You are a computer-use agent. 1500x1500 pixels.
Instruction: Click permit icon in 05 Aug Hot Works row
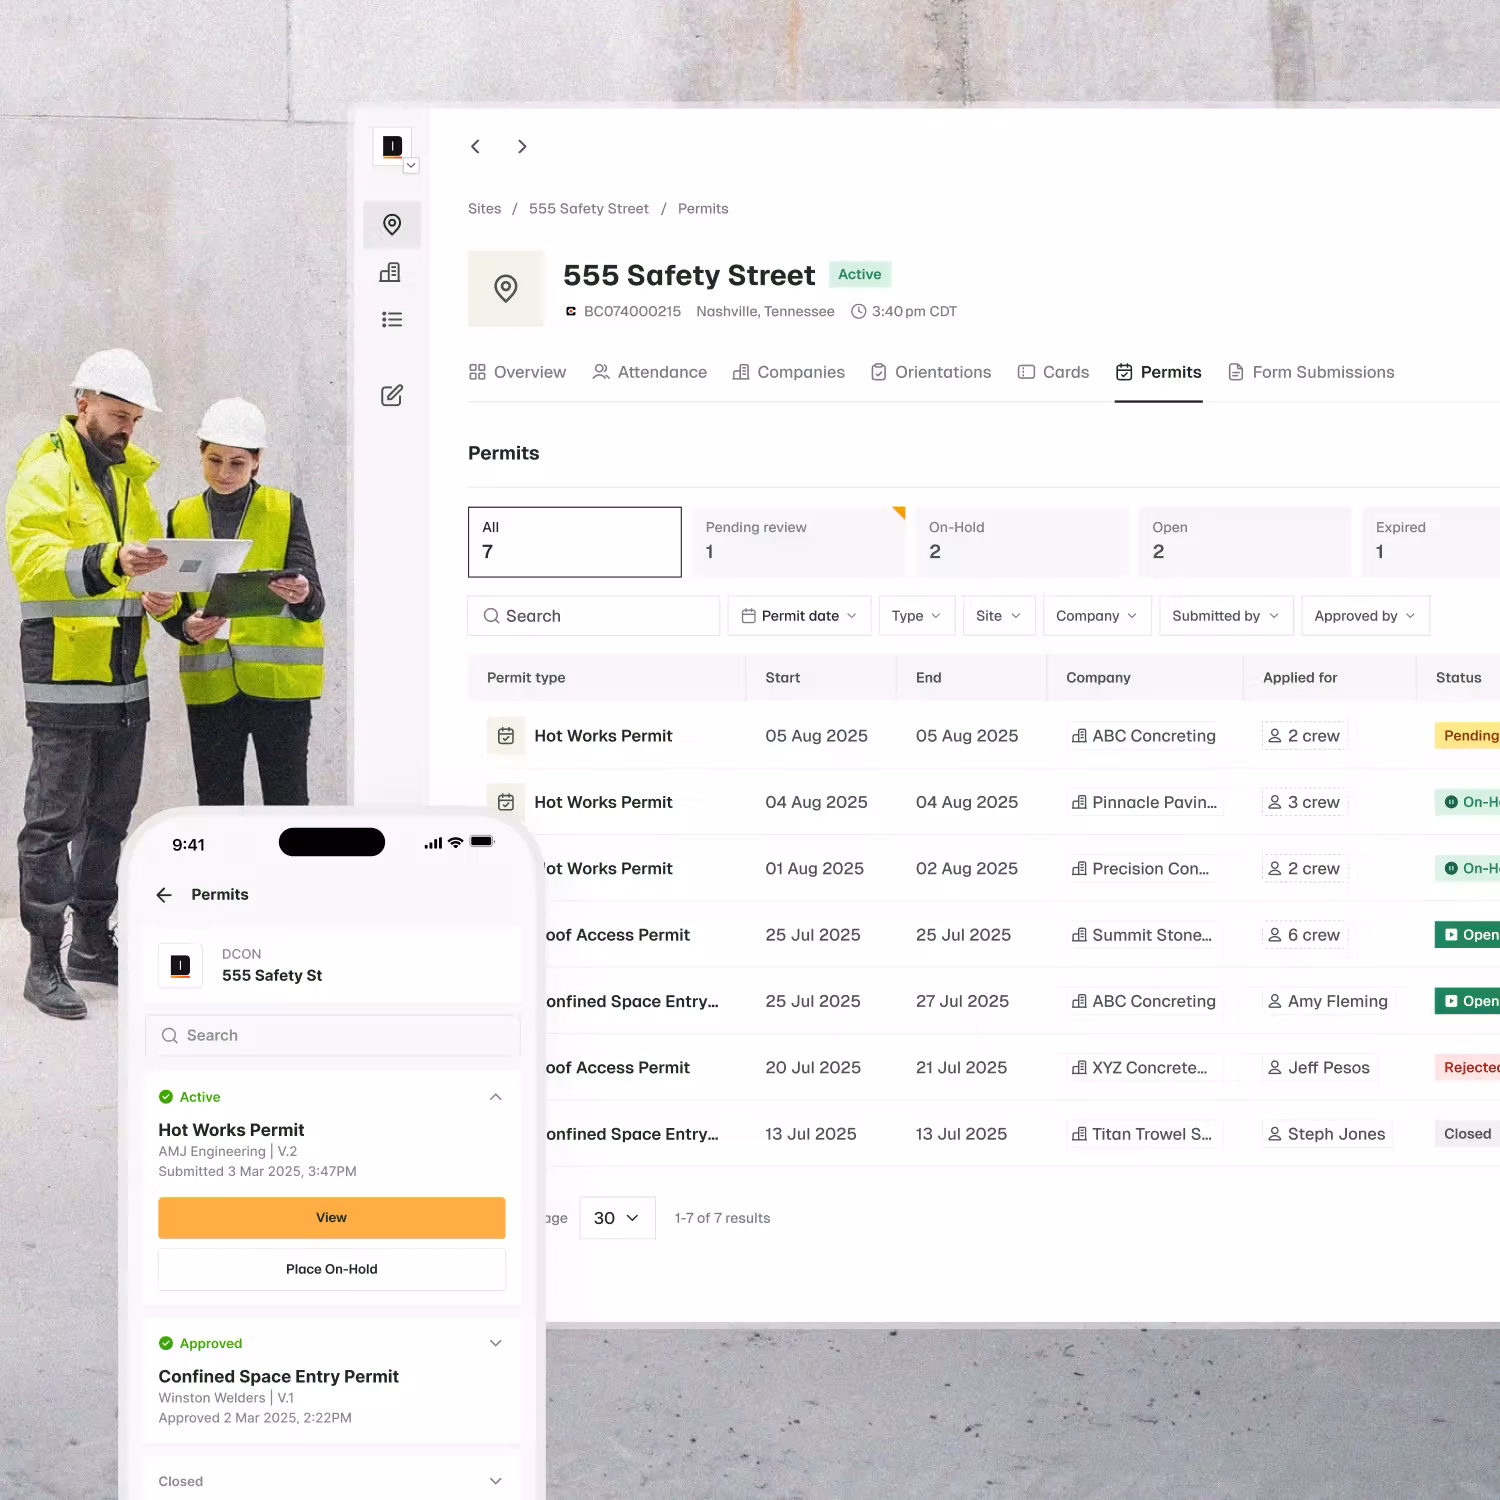click(x=506, y=736)
